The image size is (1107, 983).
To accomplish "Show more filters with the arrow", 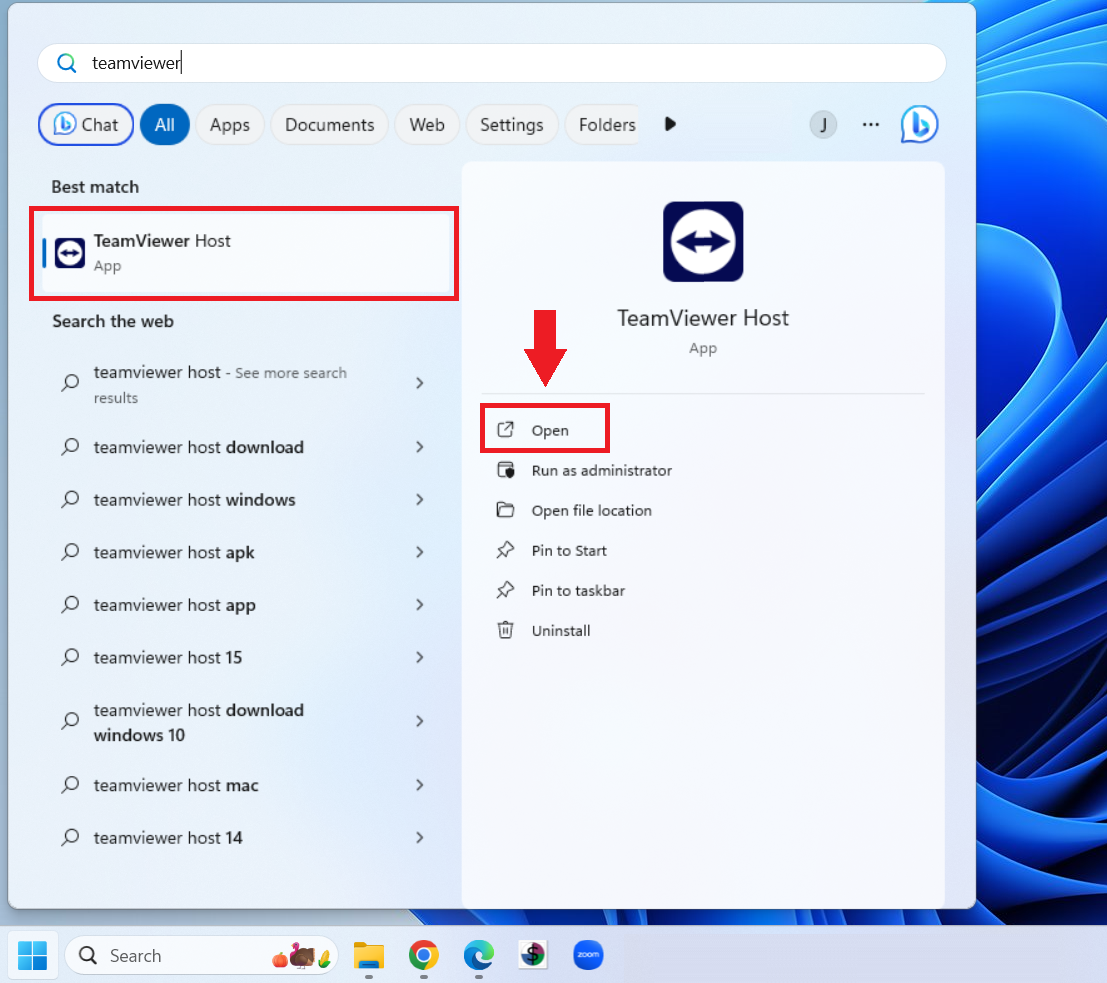I will (670, 124).
